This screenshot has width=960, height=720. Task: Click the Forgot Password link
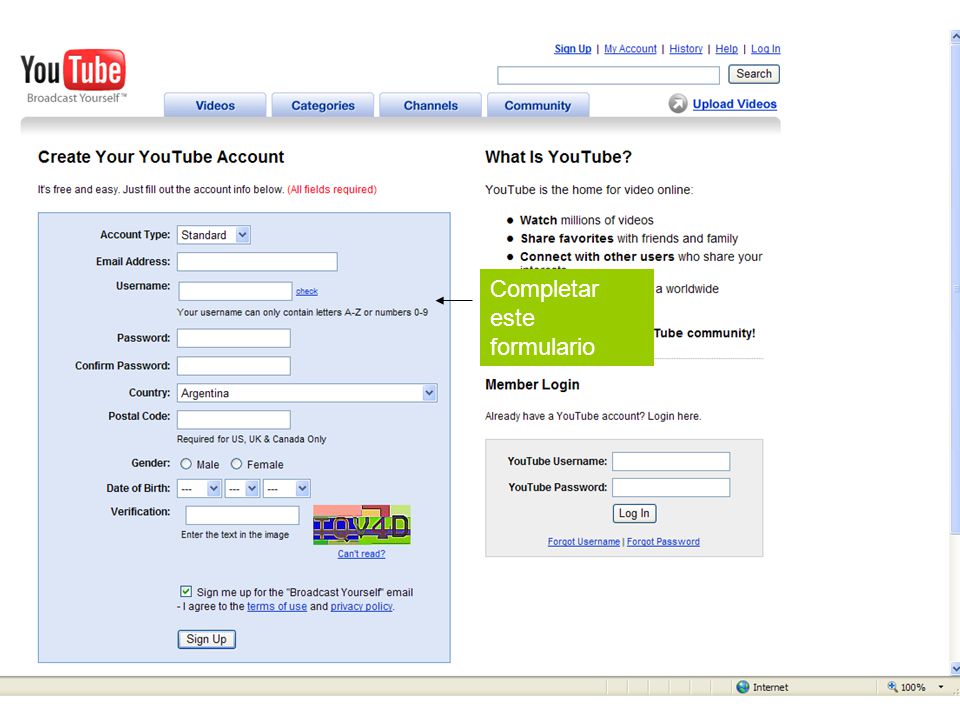663,542
